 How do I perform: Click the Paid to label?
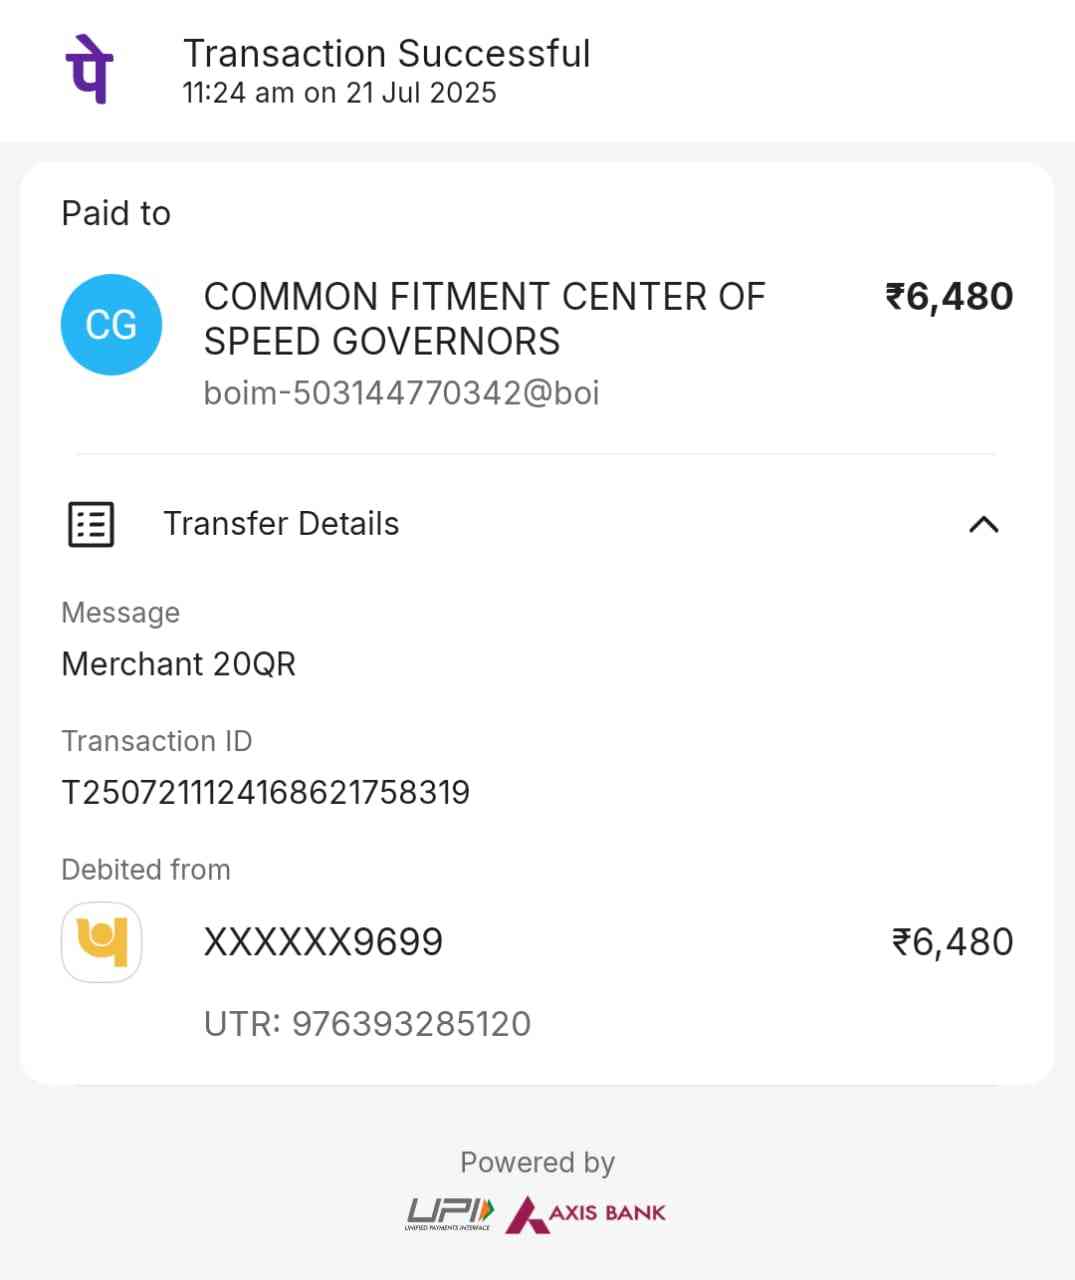(116, 213)
